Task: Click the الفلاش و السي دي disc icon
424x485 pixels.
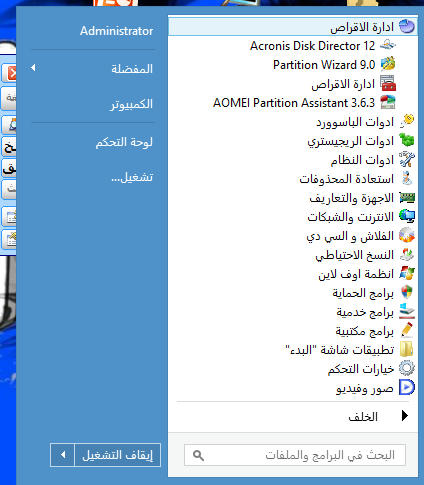Action: tap(407, 235)
